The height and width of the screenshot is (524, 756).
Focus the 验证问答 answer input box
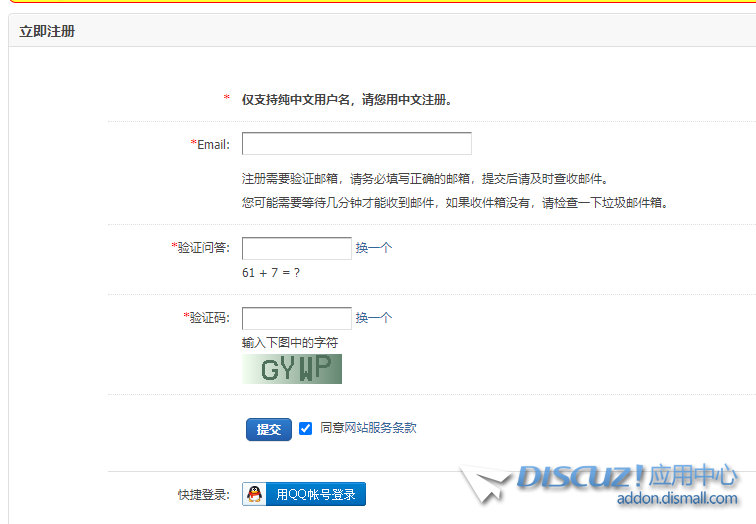297,248
